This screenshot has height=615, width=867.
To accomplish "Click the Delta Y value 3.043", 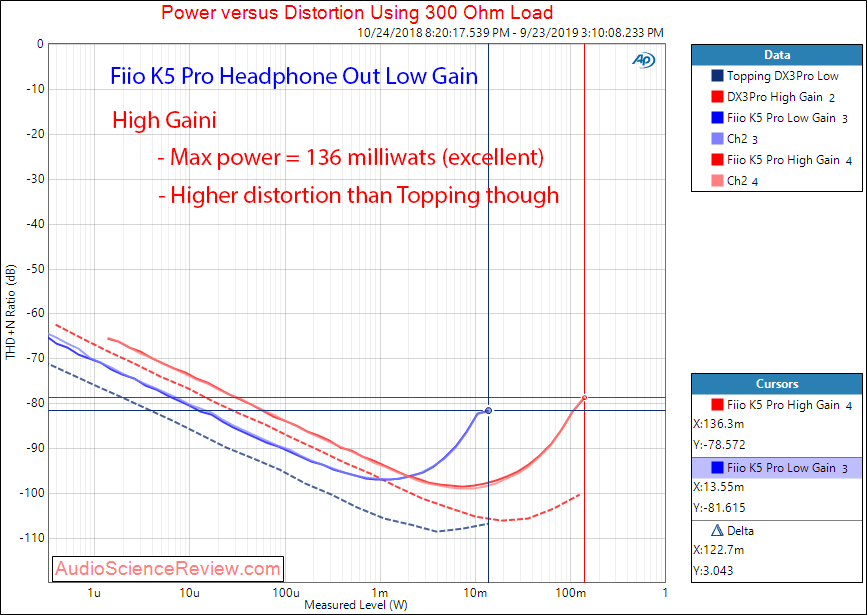I will [x=713, y=571].
